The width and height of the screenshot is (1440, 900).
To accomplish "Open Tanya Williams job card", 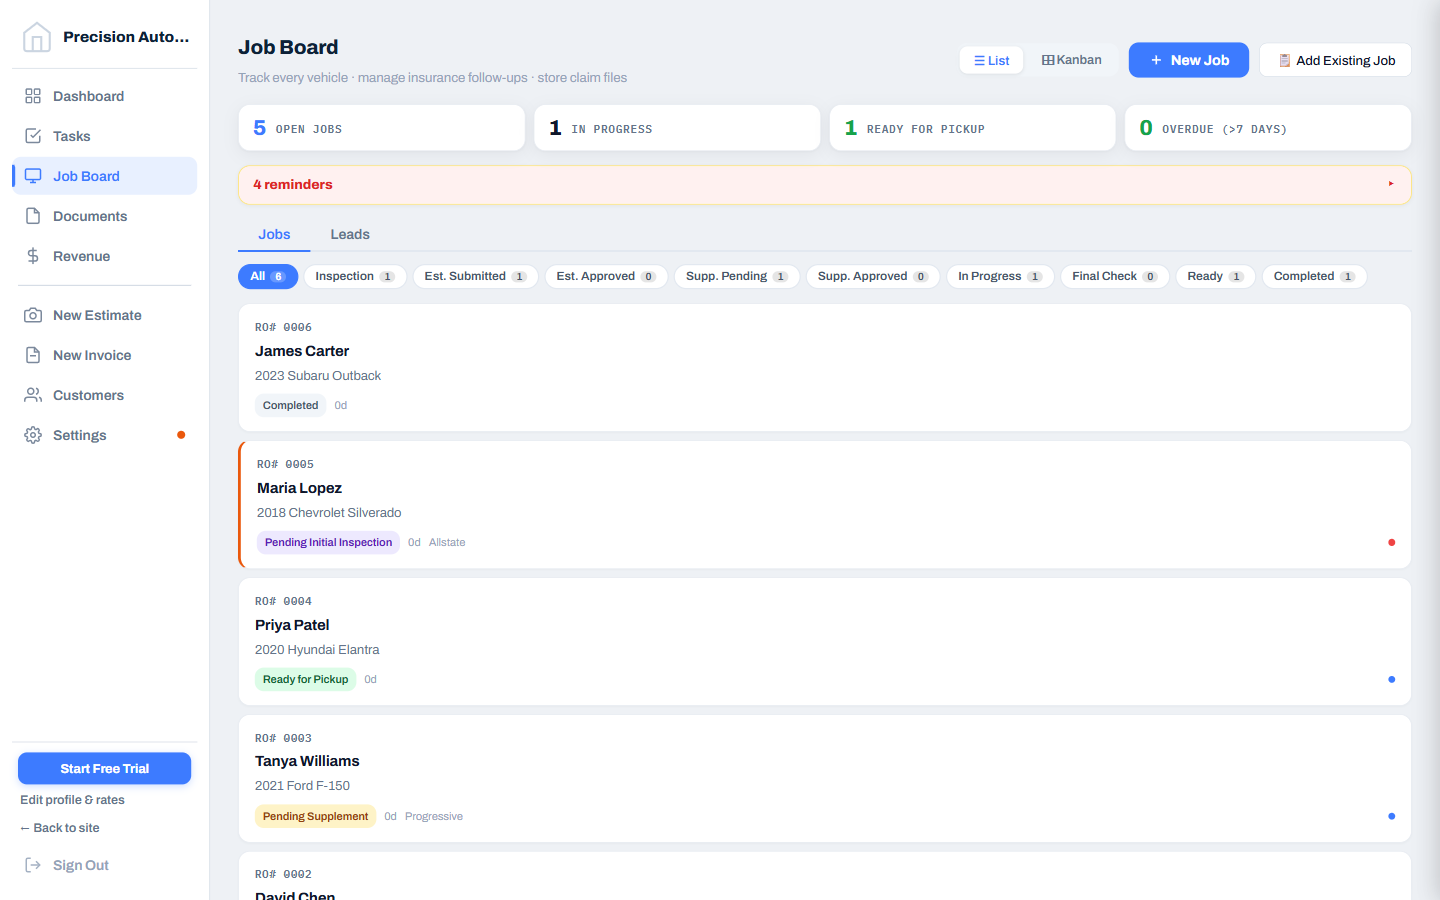I will tap(825, 778).
